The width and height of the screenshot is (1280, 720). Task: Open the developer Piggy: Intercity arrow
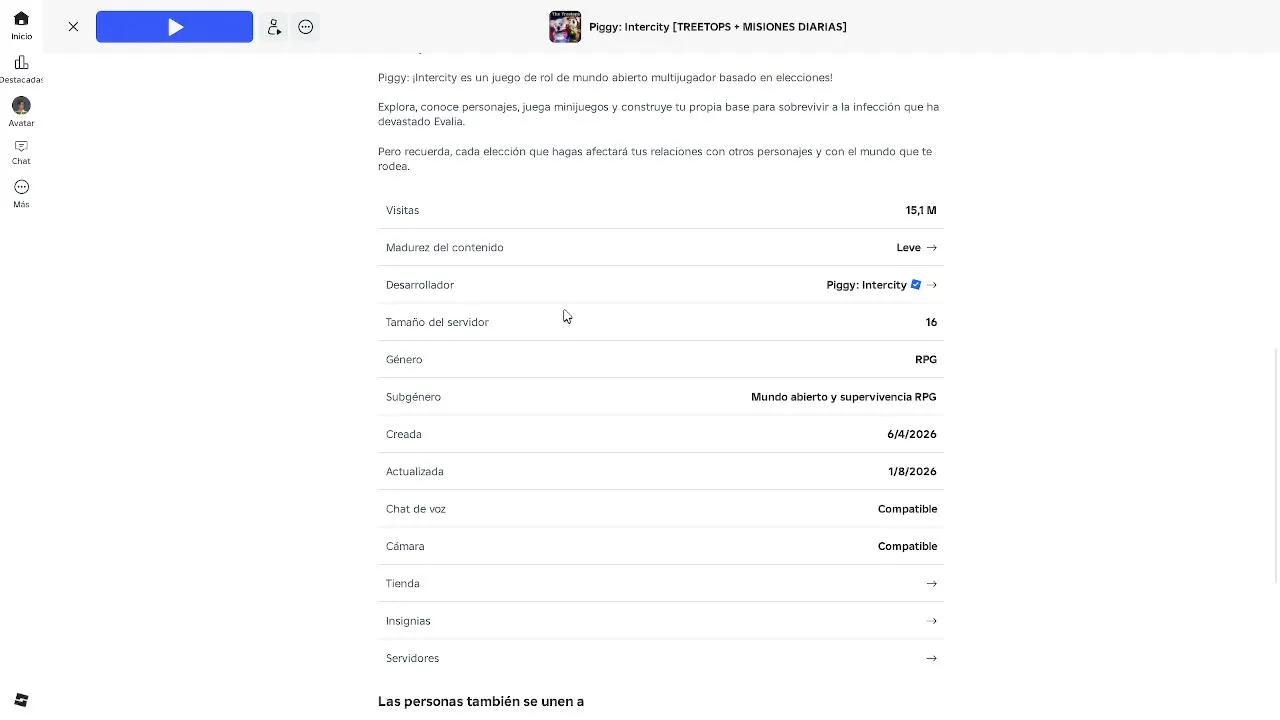point(931,285)
